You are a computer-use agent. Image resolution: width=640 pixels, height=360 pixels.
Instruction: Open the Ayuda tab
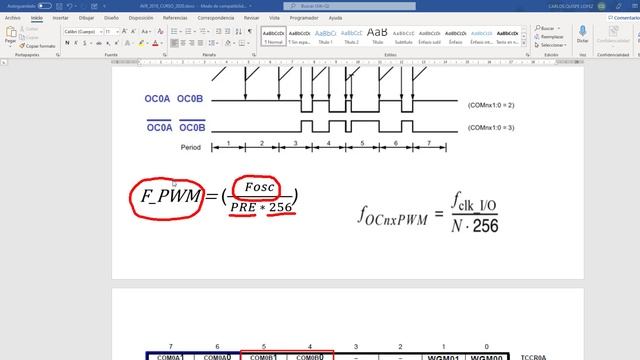point(335,18)
